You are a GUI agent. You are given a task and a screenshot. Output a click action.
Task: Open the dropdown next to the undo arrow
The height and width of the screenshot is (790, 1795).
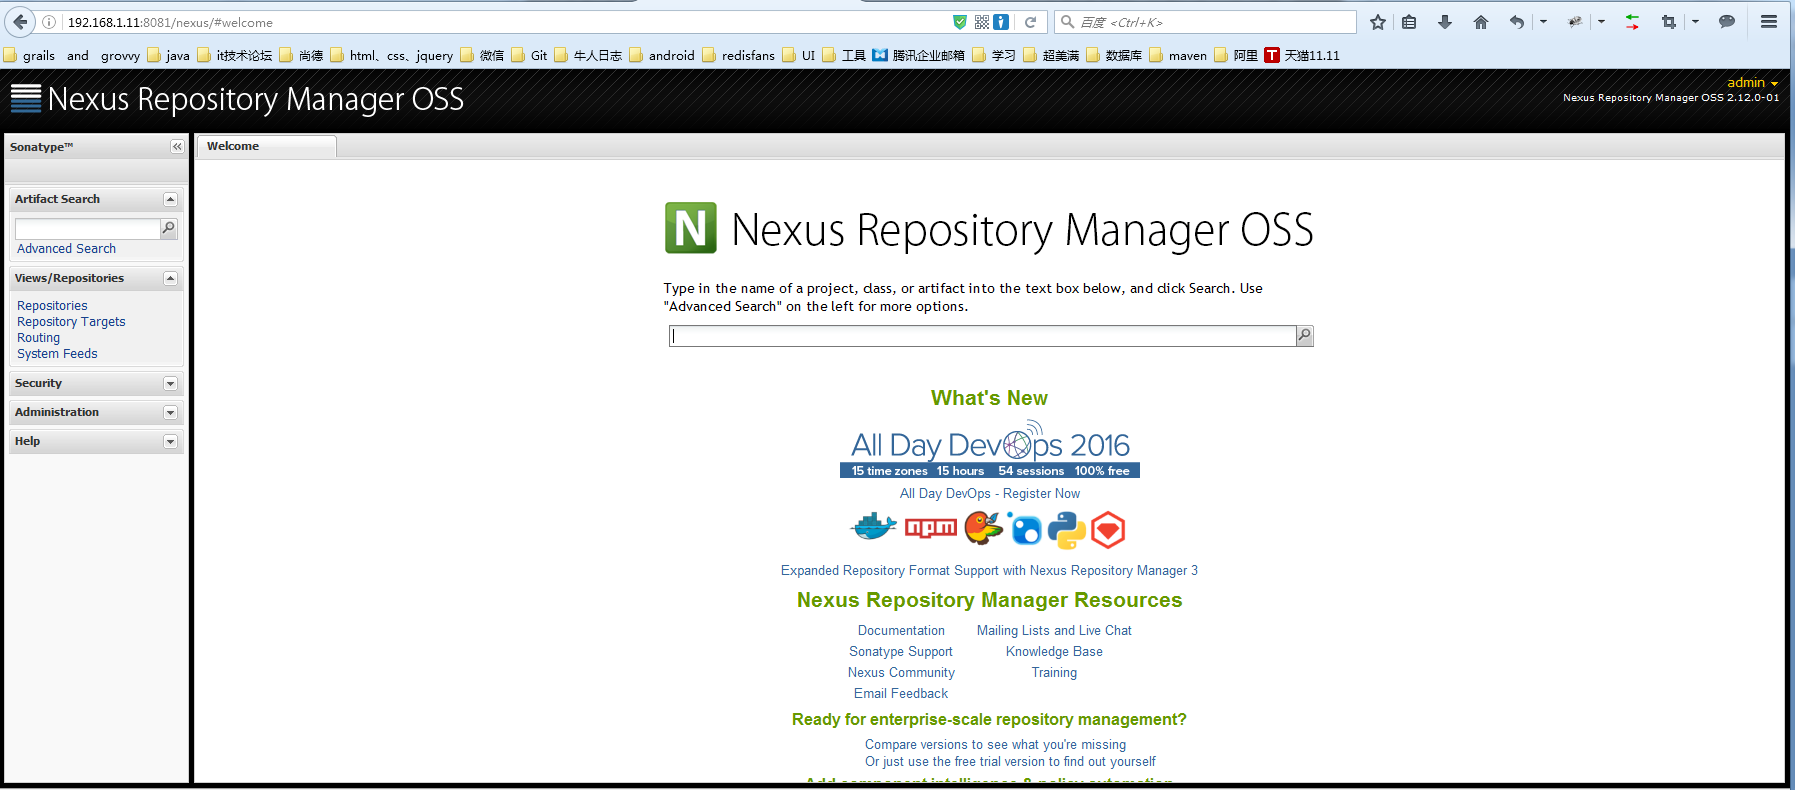tap(1544, 22)
